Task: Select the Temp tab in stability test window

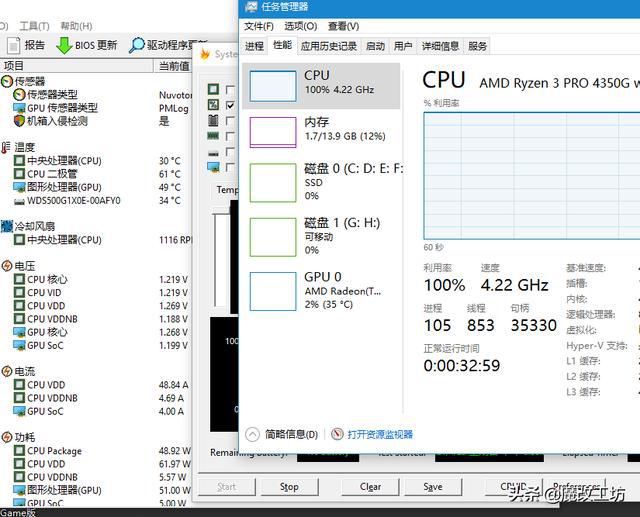Action: click(226, 190)
